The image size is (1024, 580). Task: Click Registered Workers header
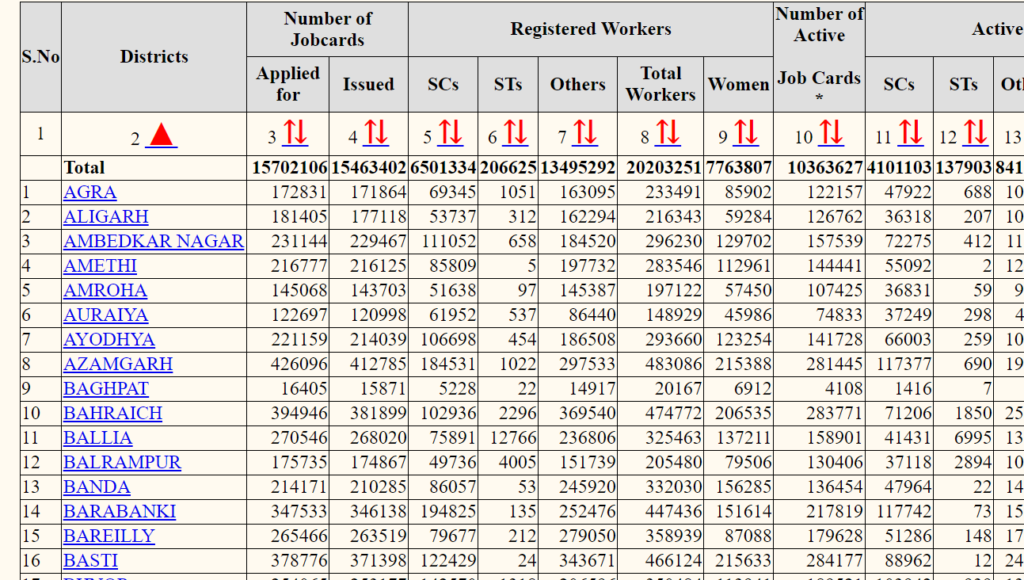tap(590, 29)
